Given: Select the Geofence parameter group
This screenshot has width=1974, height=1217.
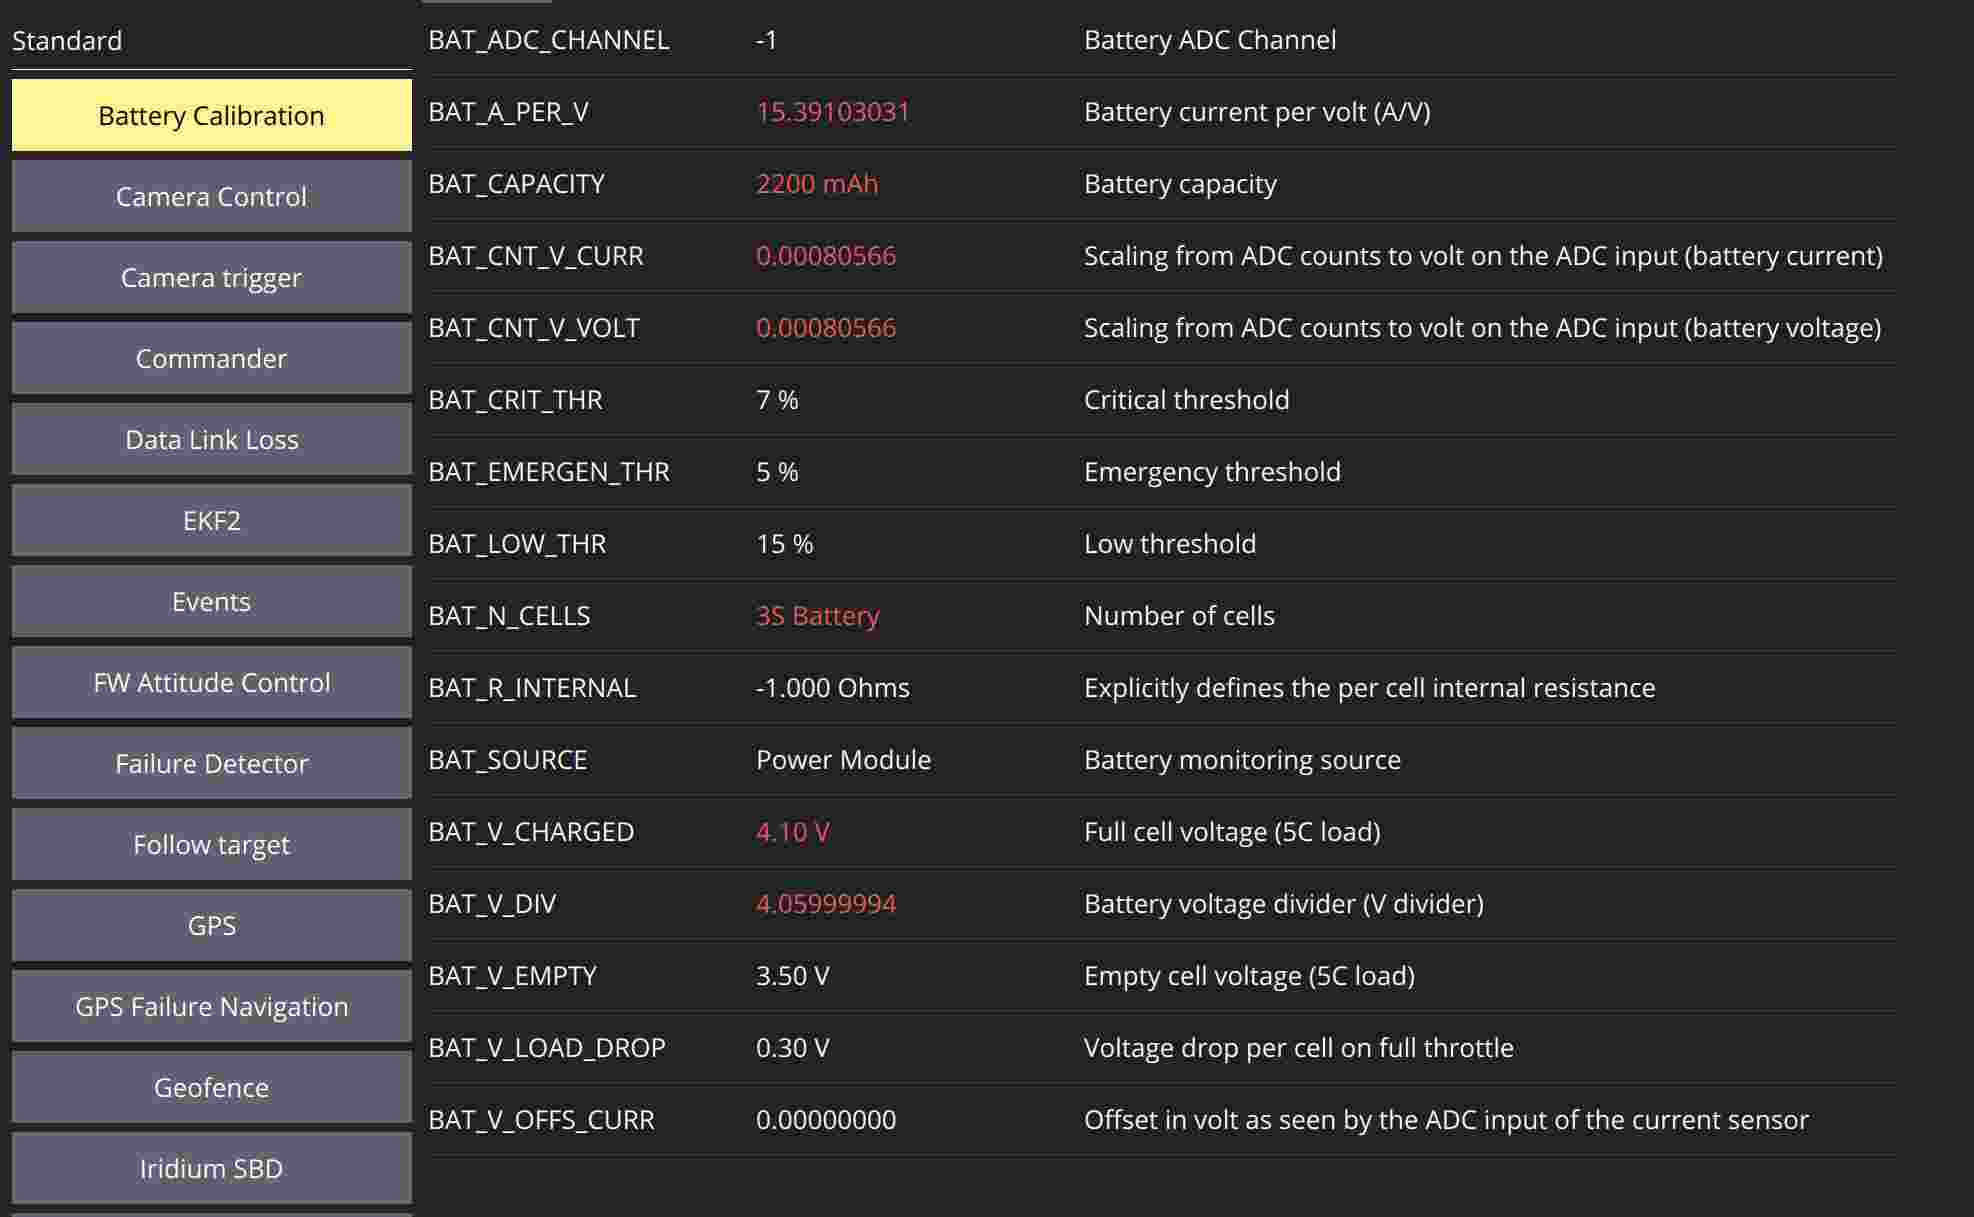Looking at the screenshot, I should (x=211, y=1087).
